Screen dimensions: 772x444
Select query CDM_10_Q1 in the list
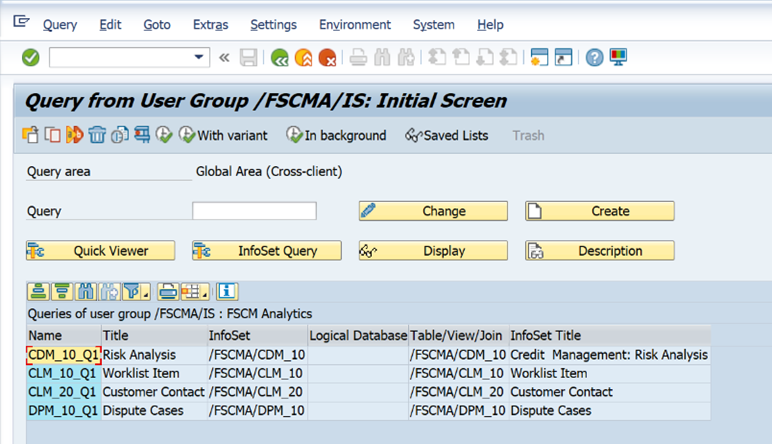click(64, 355)
